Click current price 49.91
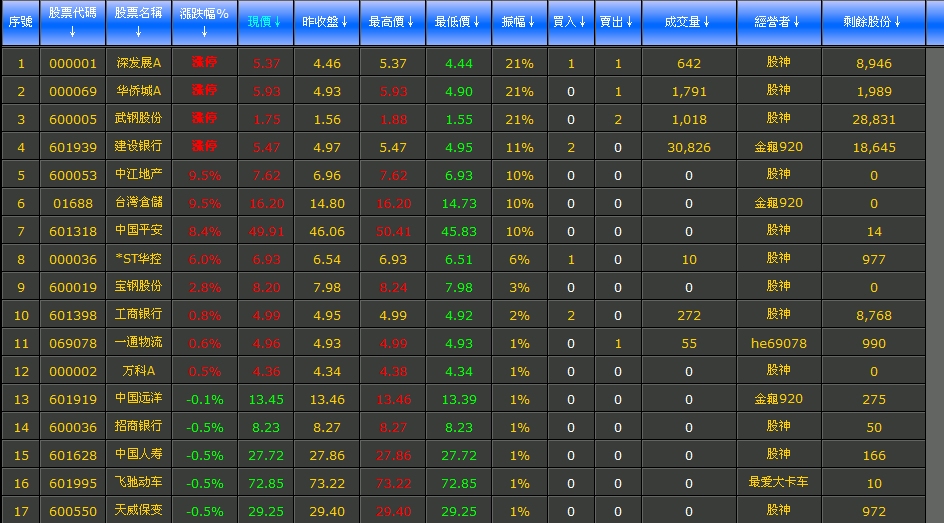This screenshot has height=523, width=944. click(x=266, y=231)
